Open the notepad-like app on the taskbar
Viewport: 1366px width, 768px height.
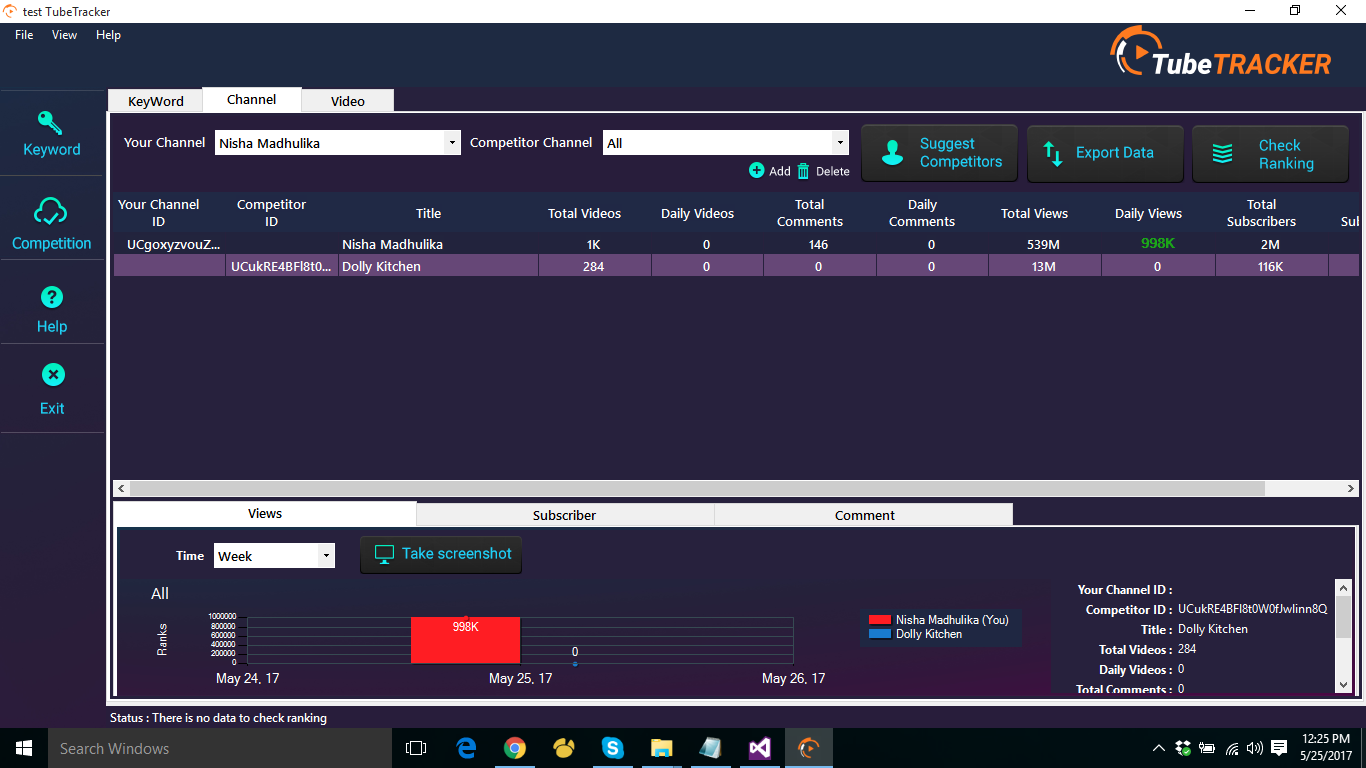tap(711, 748)
